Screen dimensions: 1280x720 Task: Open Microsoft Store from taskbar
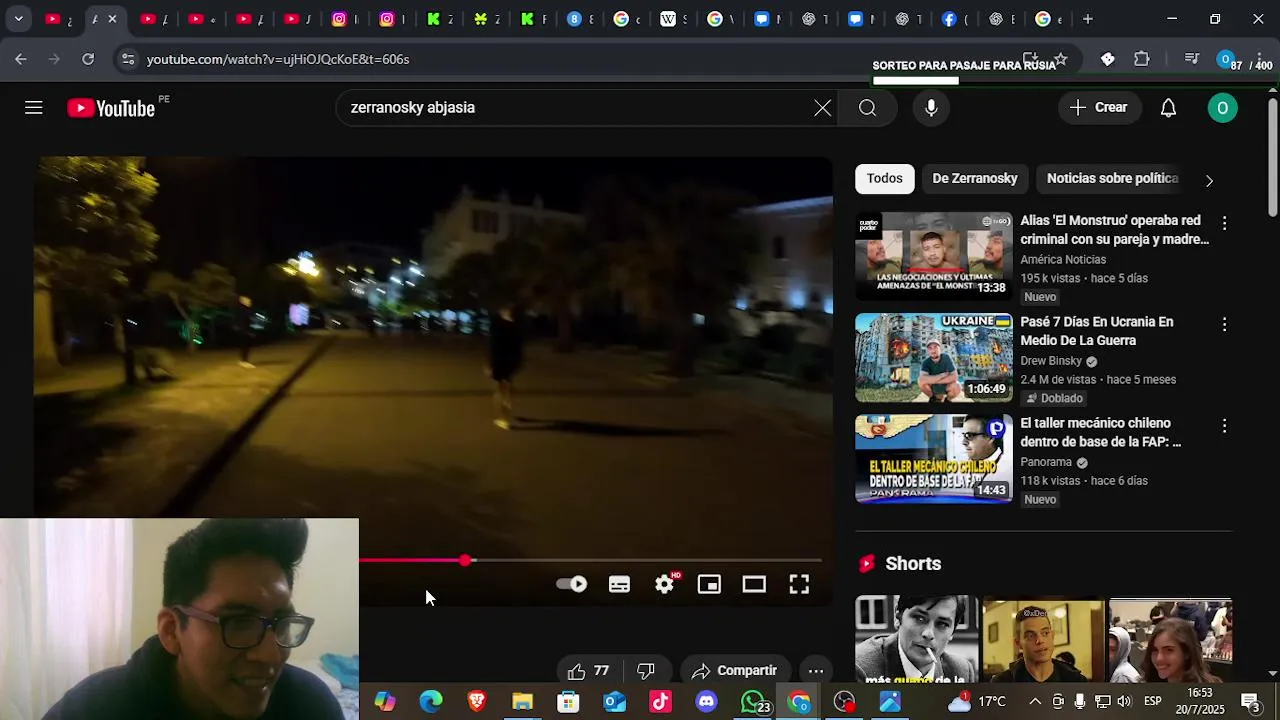569,702
